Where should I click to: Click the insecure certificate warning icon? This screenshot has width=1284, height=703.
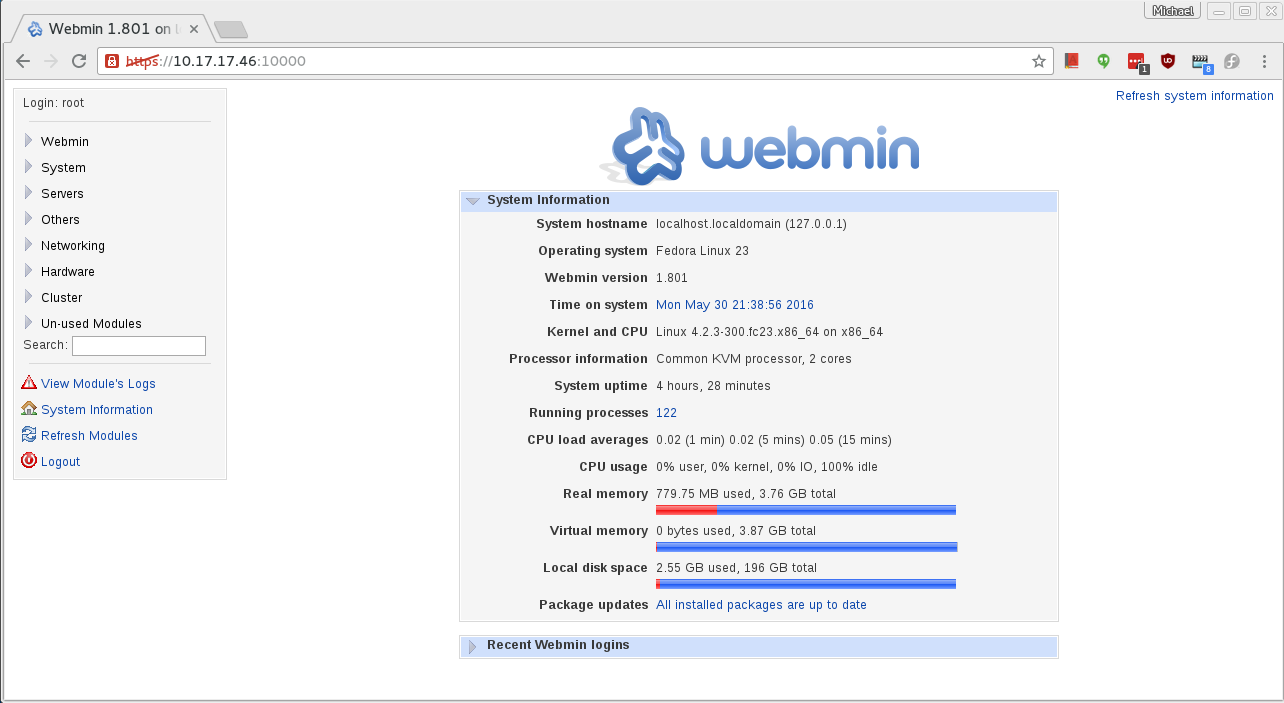click(112, 61)
